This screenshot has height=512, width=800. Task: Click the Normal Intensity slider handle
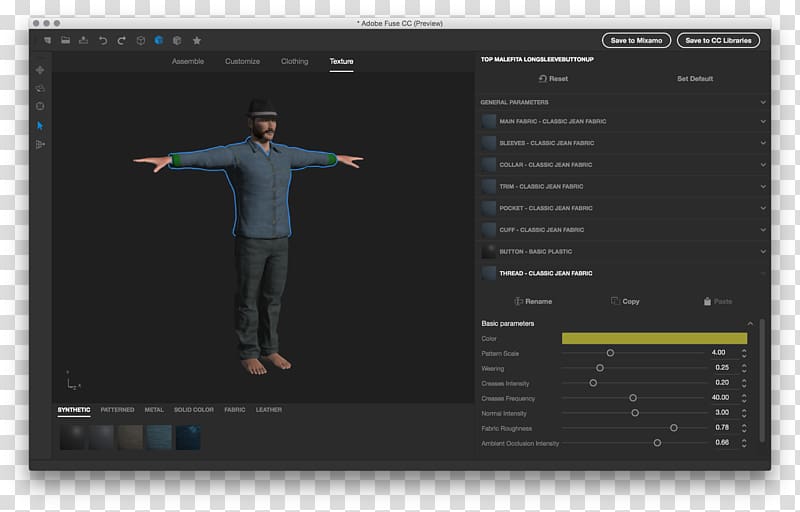(635, 413)
